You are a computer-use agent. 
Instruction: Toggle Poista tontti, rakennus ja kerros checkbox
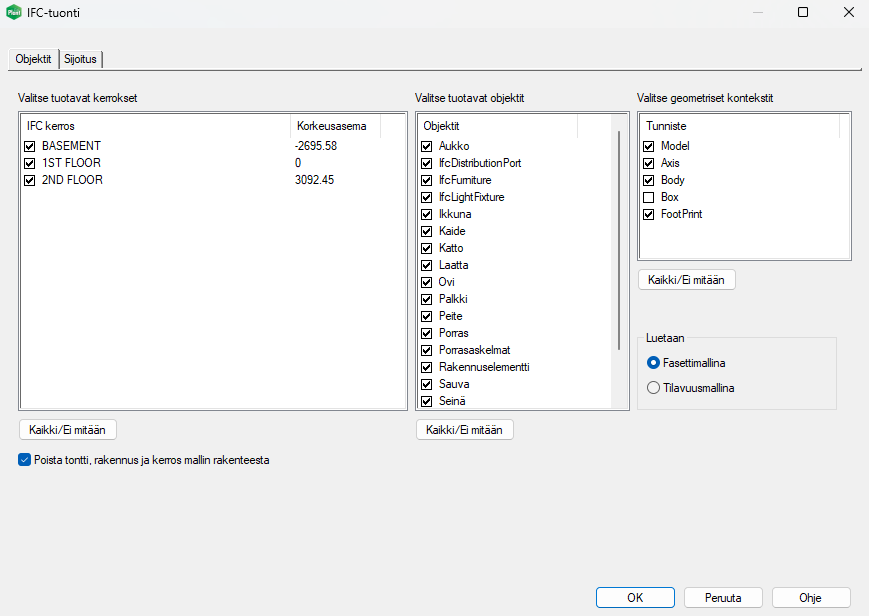point(25,460)
